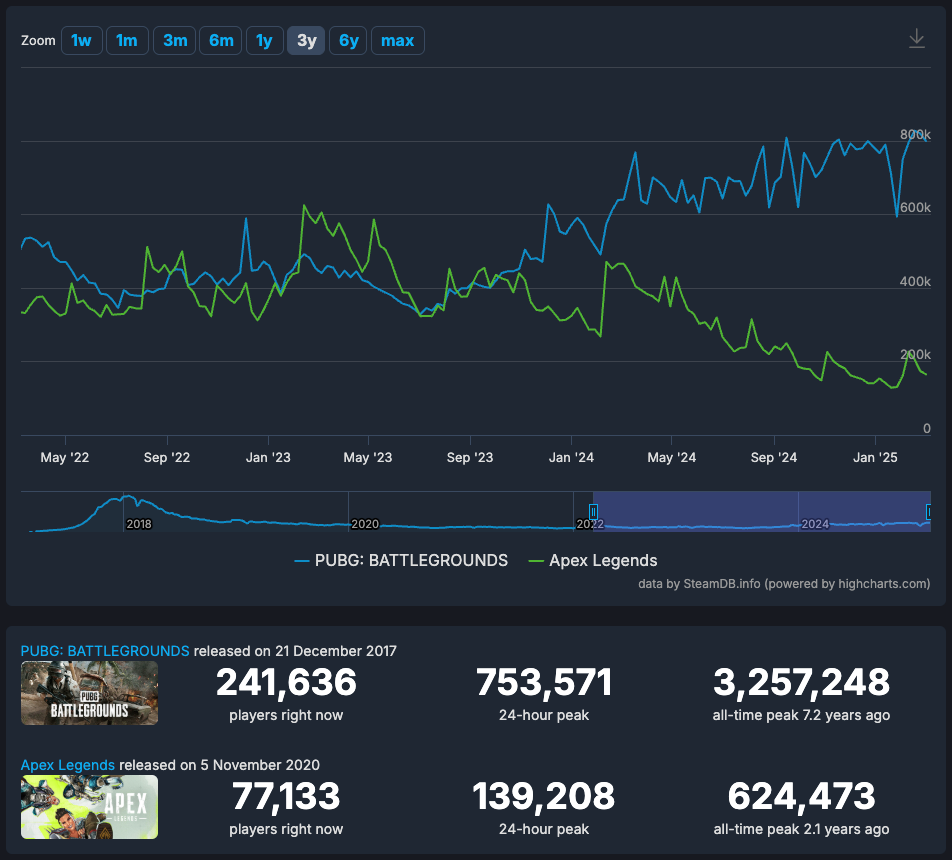Click the Sep '23 x-axis label
The height and width of the screenshot is (860, 952).
click(470, 457)
